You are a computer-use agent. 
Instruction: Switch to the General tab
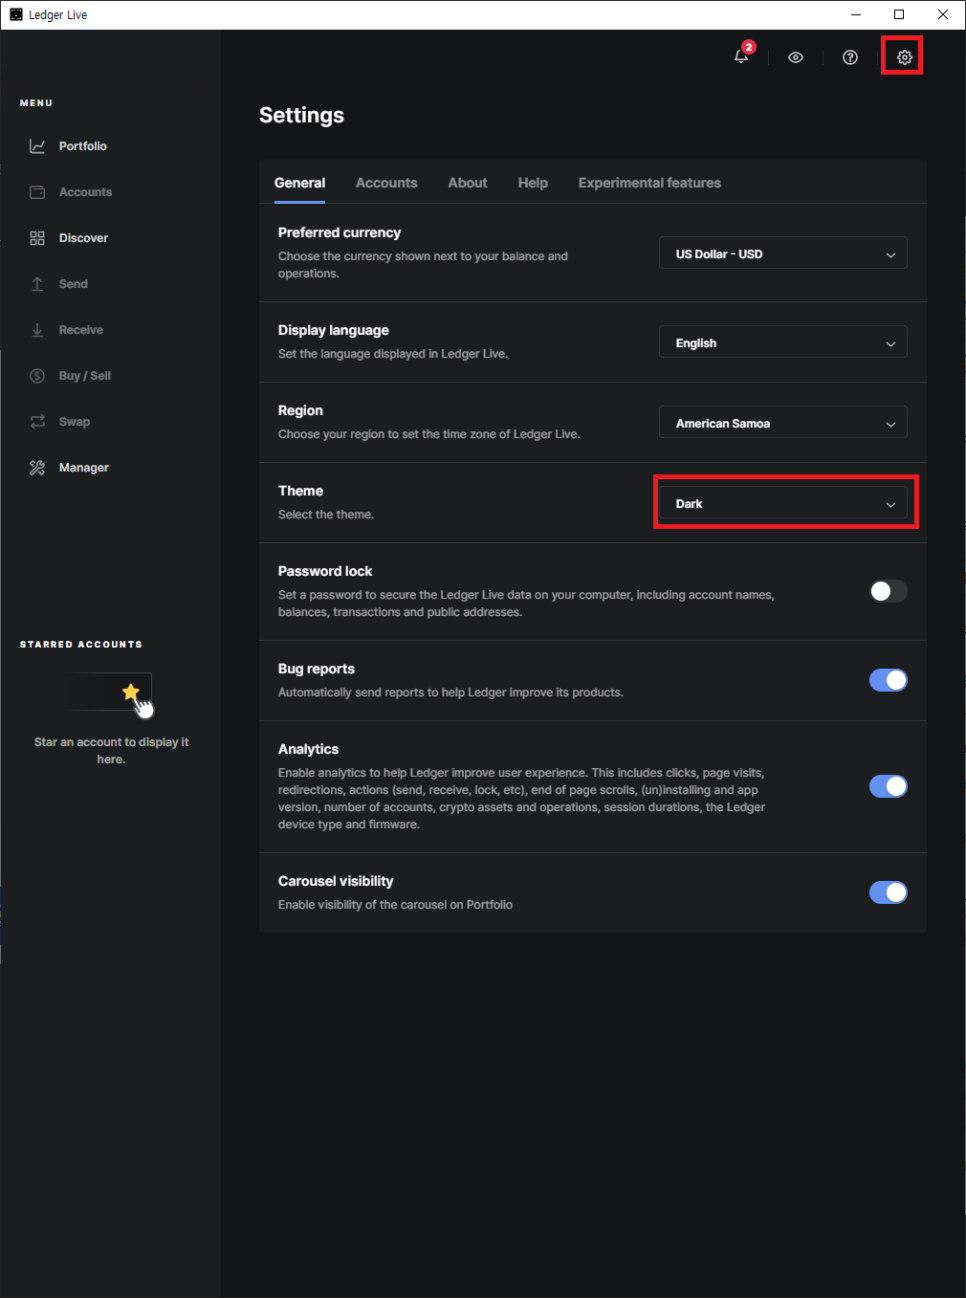[x=300, y=183]
